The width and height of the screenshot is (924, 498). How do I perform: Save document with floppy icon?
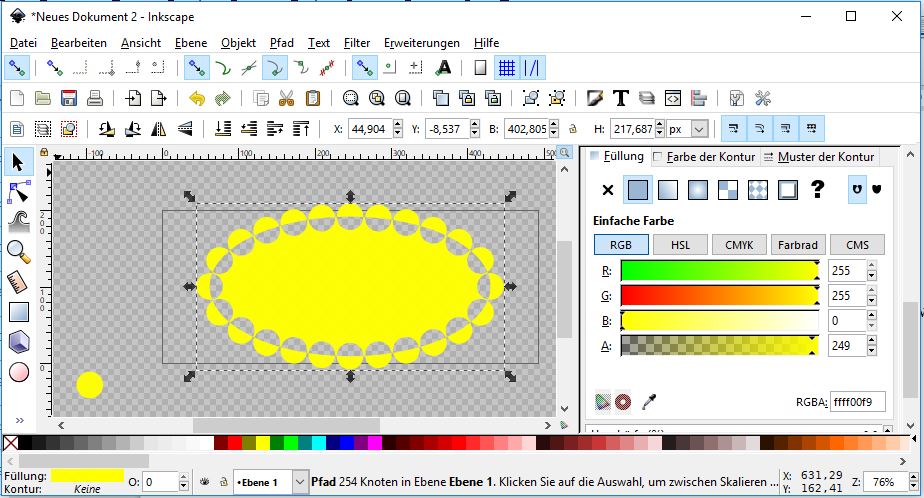[69, 98]
